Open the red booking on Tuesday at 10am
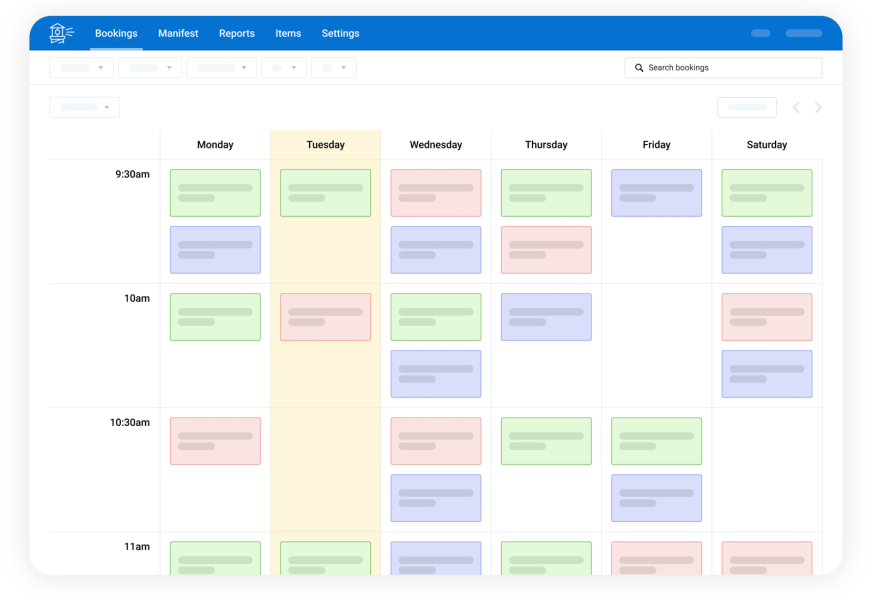Image resolution: width=872 pixels, height=600 pixels. click(x=325, y=316)
